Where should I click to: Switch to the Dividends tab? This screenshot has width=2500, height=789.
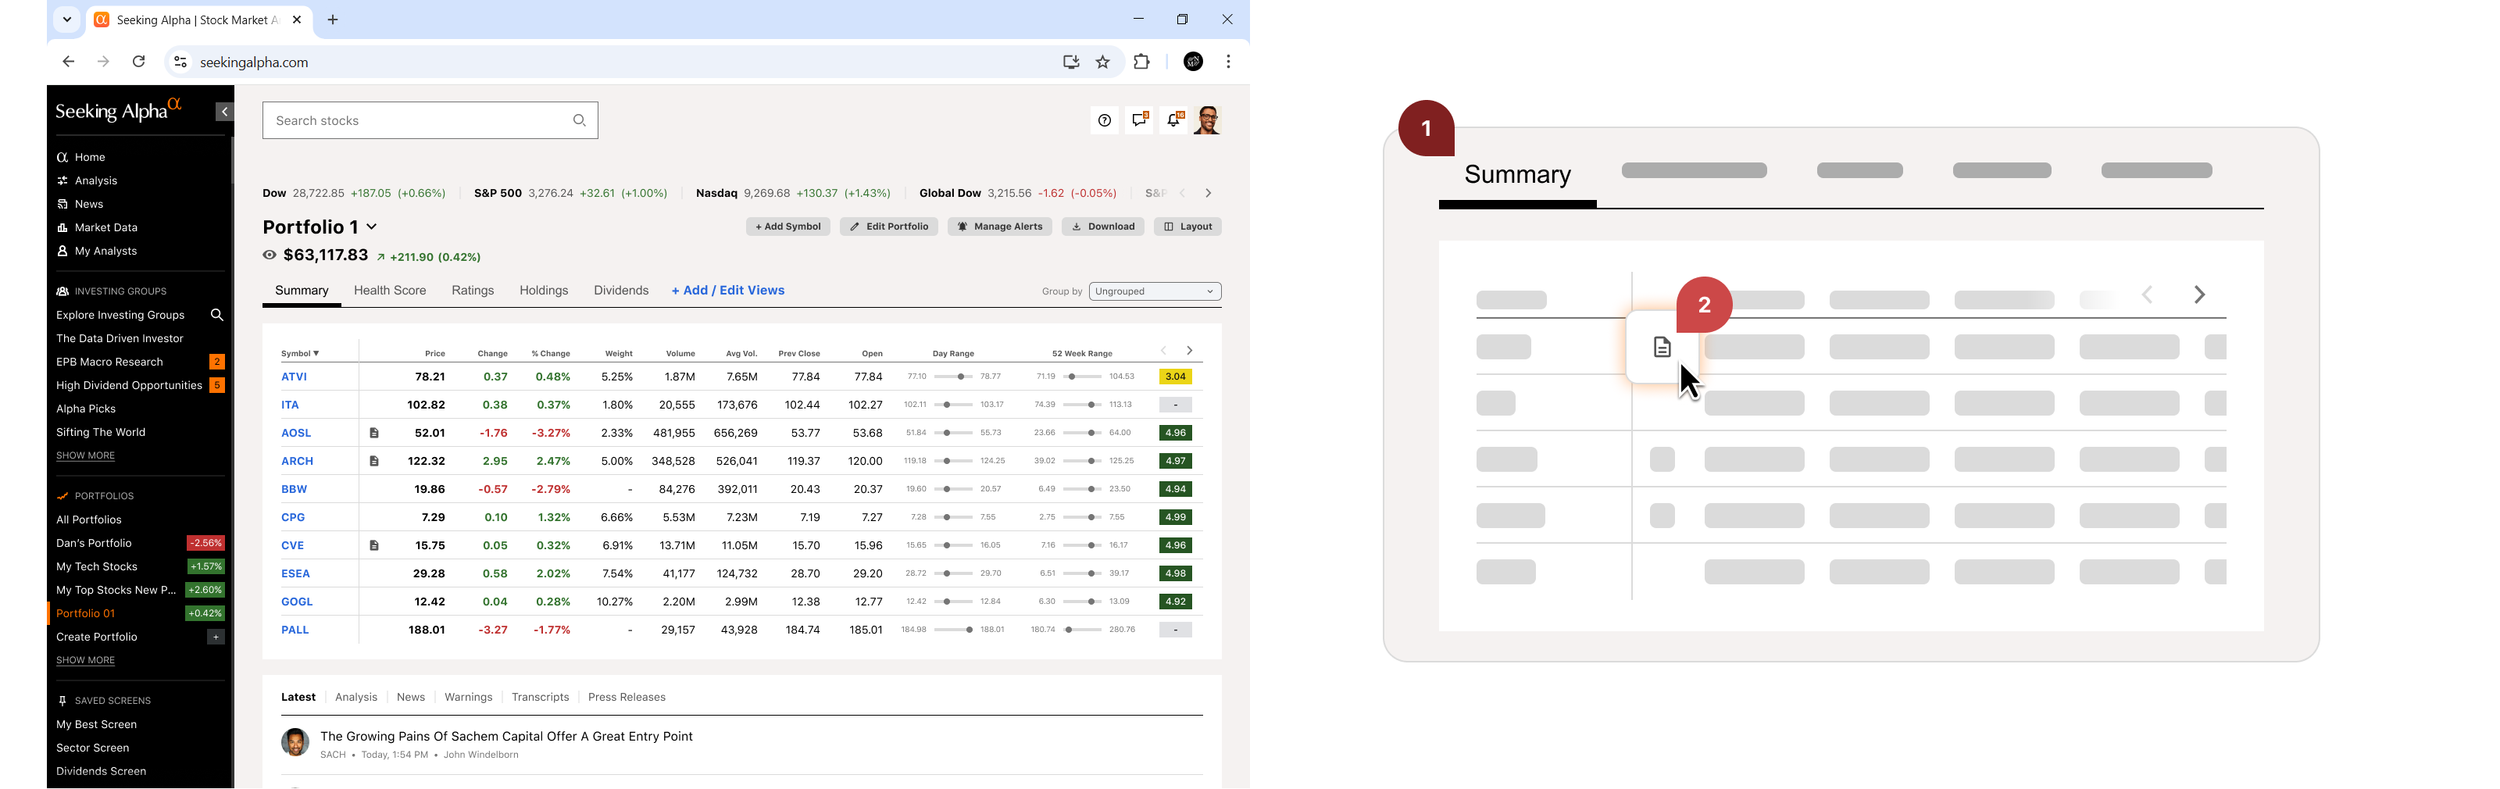[621, 290]
